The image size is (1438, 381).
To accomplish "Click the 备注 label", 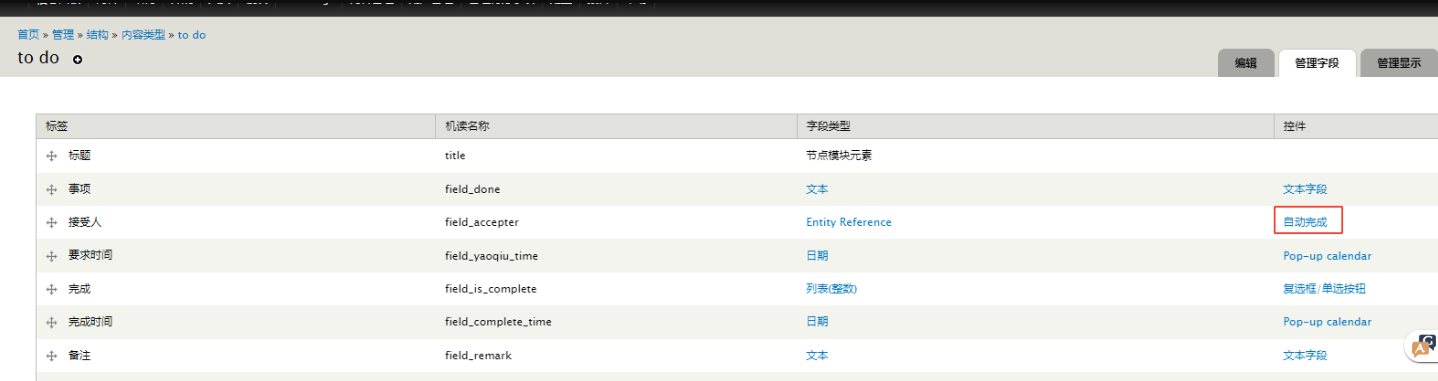I will pyautogui.click(x=79, y=355).
